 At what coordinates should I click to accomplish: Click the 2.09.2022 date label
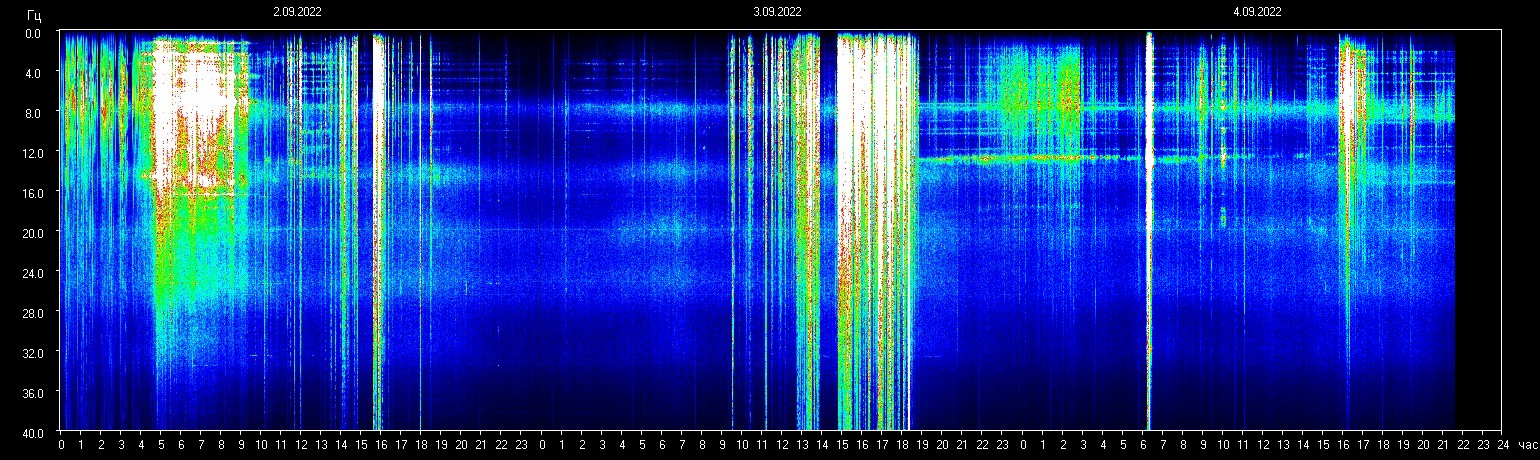(297, 12)
